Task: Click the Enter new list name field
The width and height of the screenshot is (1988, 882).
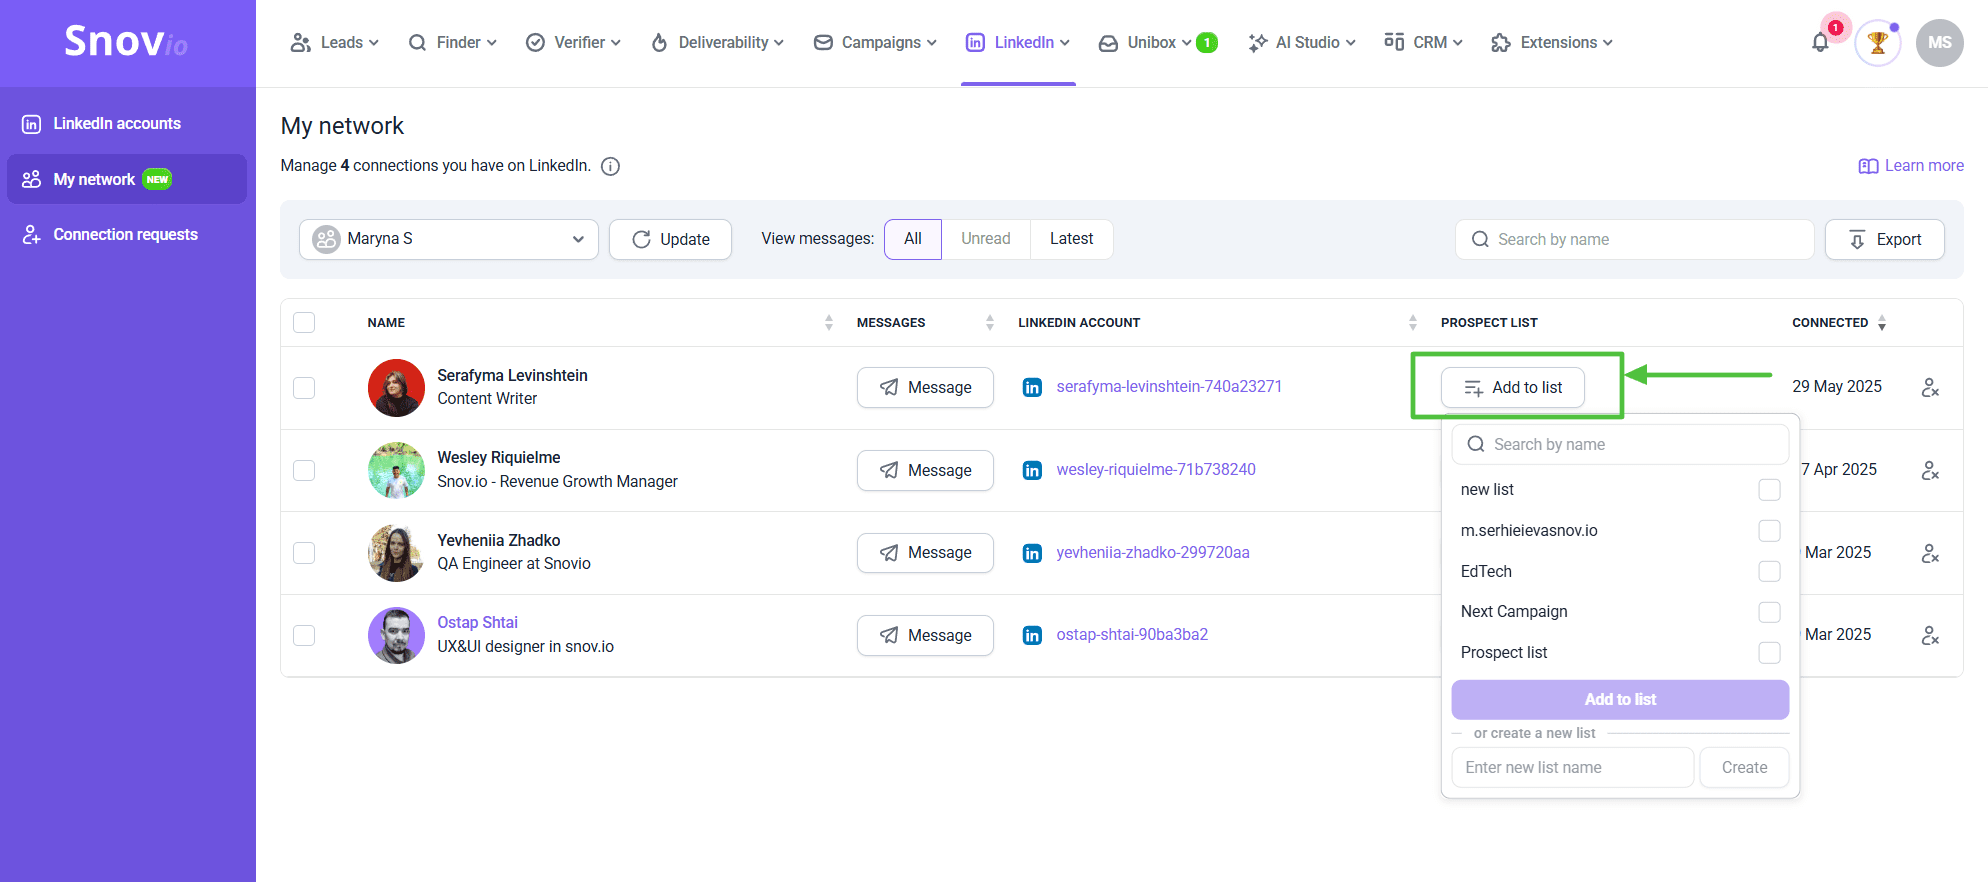Action: coord(1572,768)
